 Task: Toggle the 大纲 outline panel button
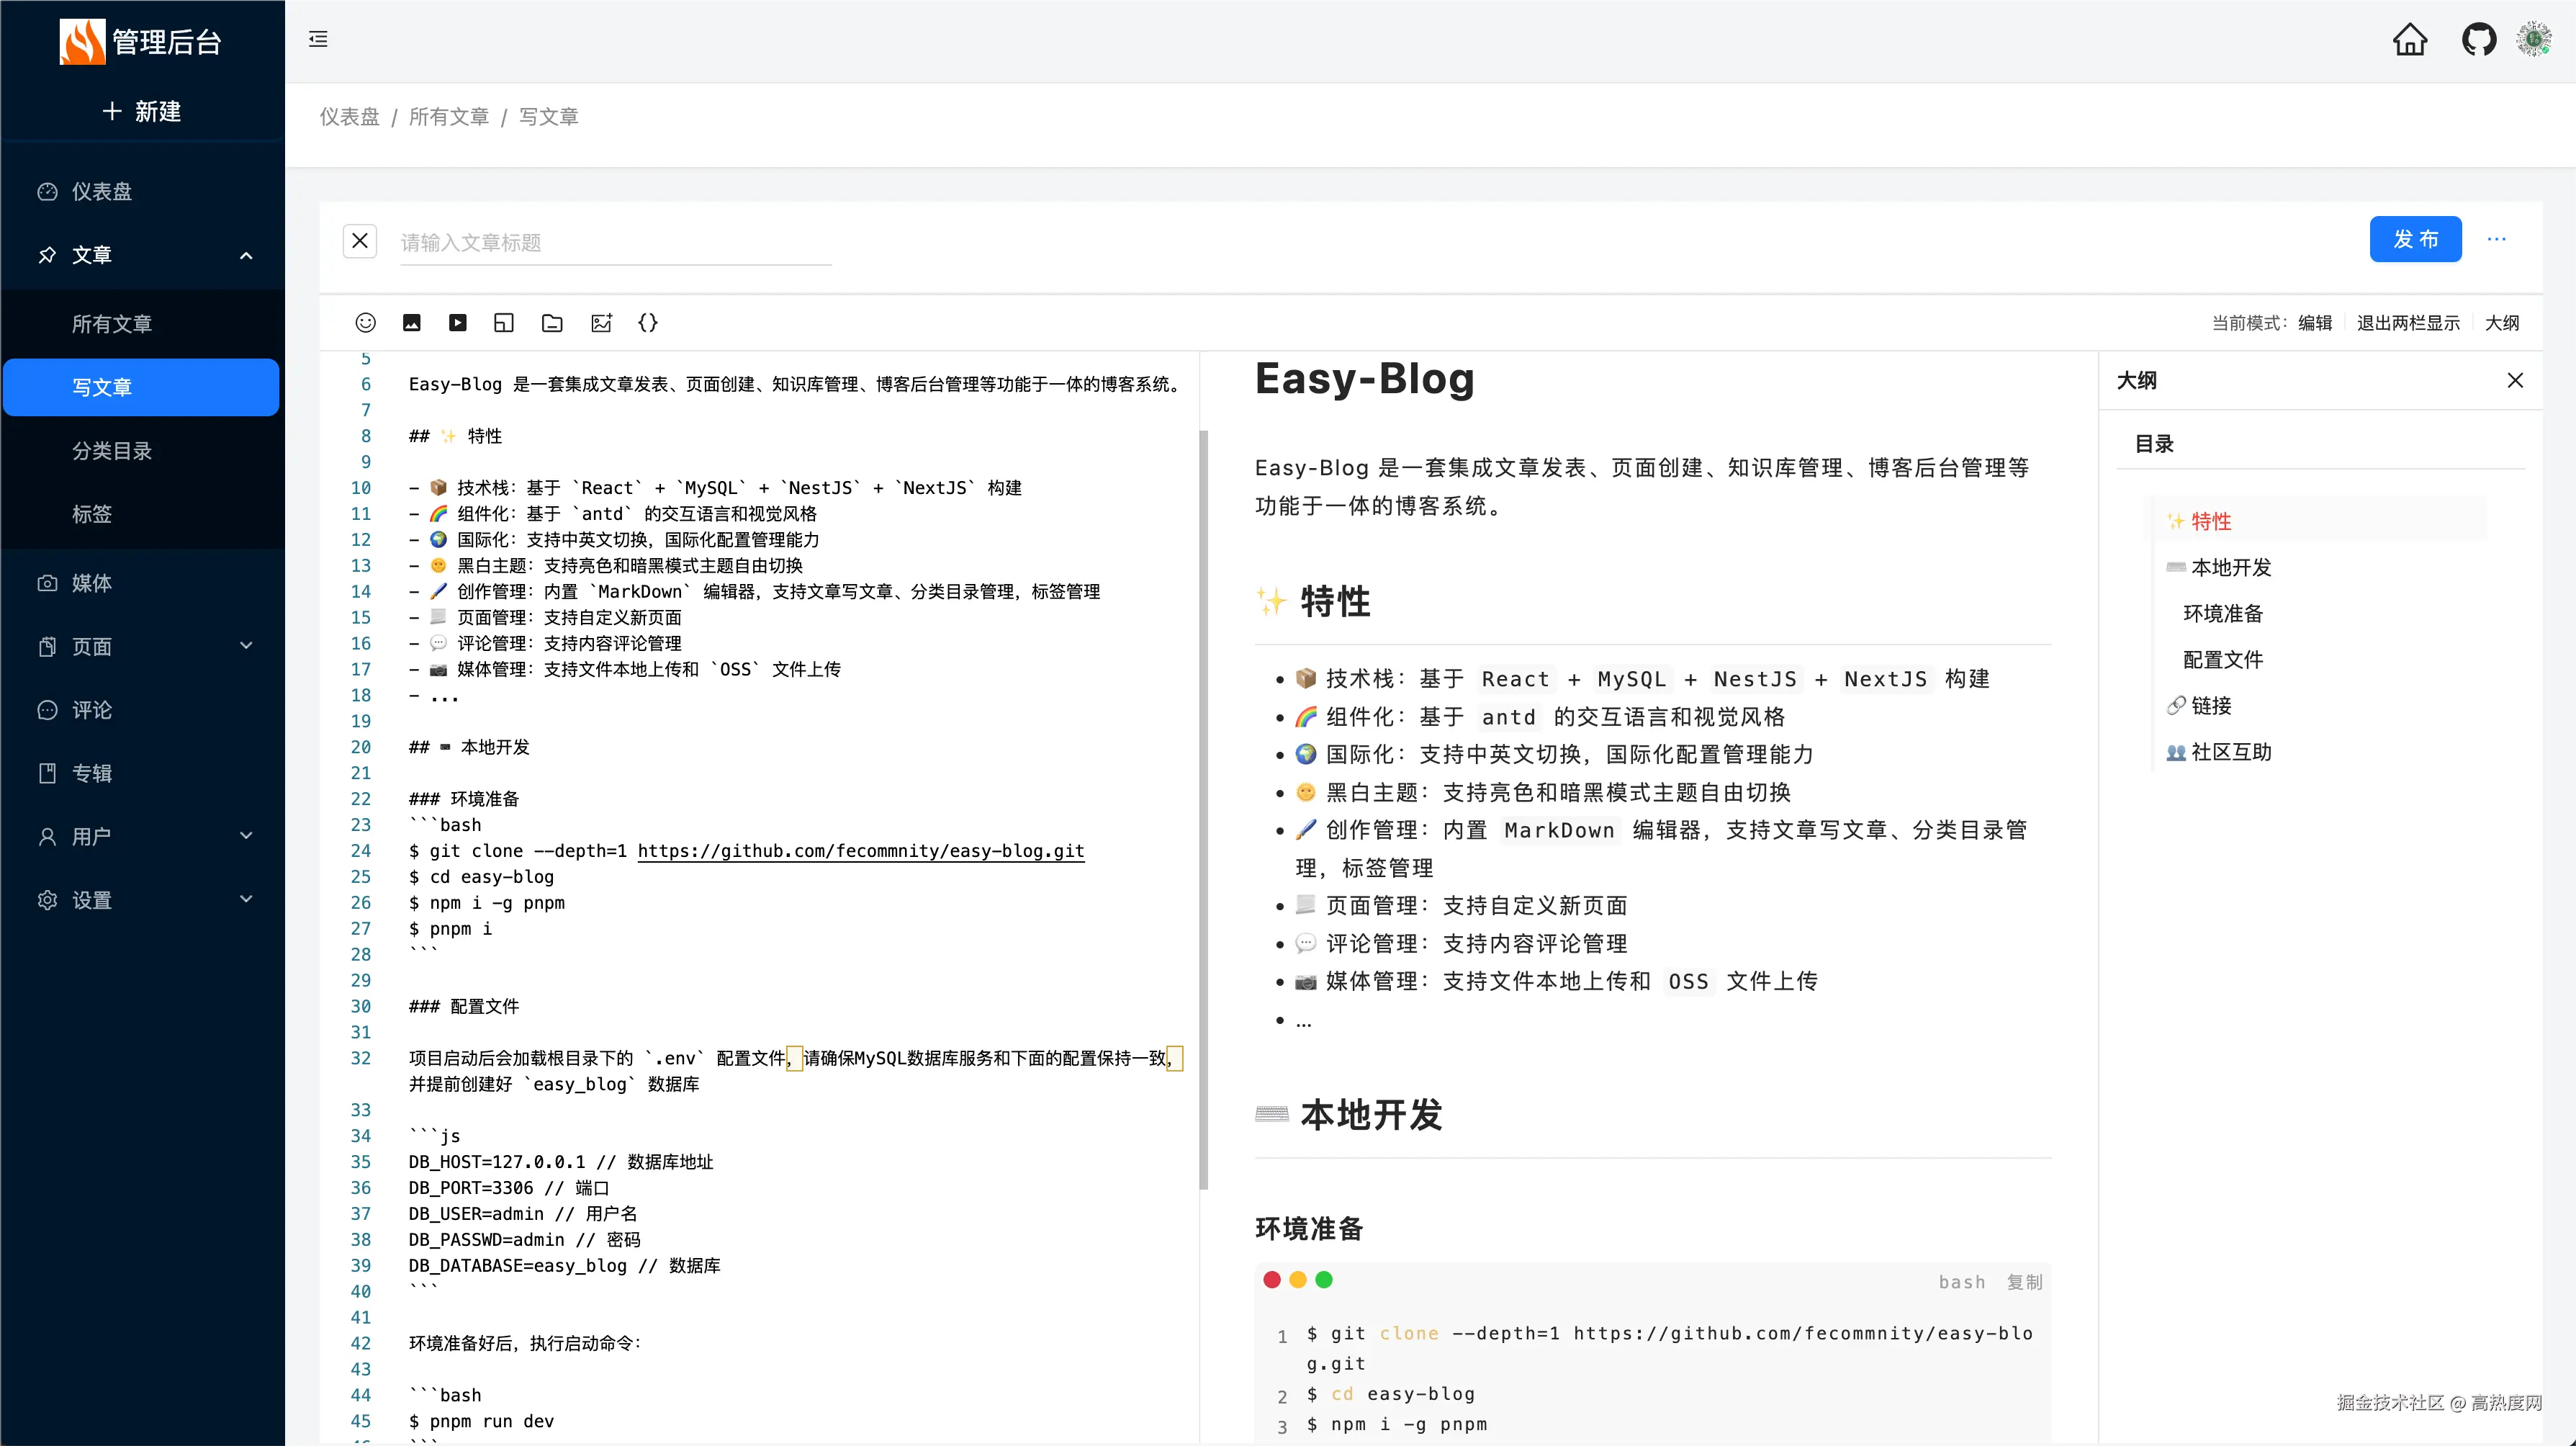(2502, 322)
